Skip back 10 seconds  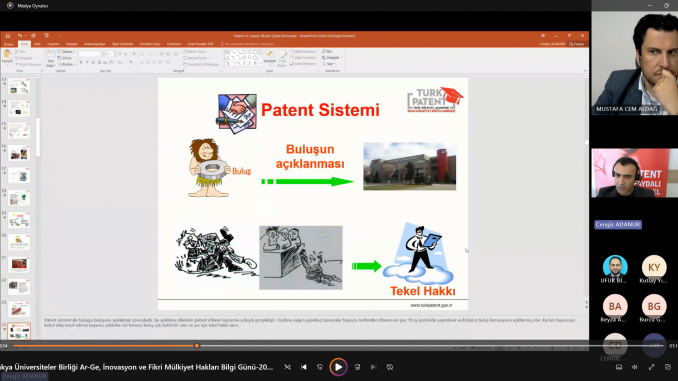pyautogui.click(x=320, y=367)
